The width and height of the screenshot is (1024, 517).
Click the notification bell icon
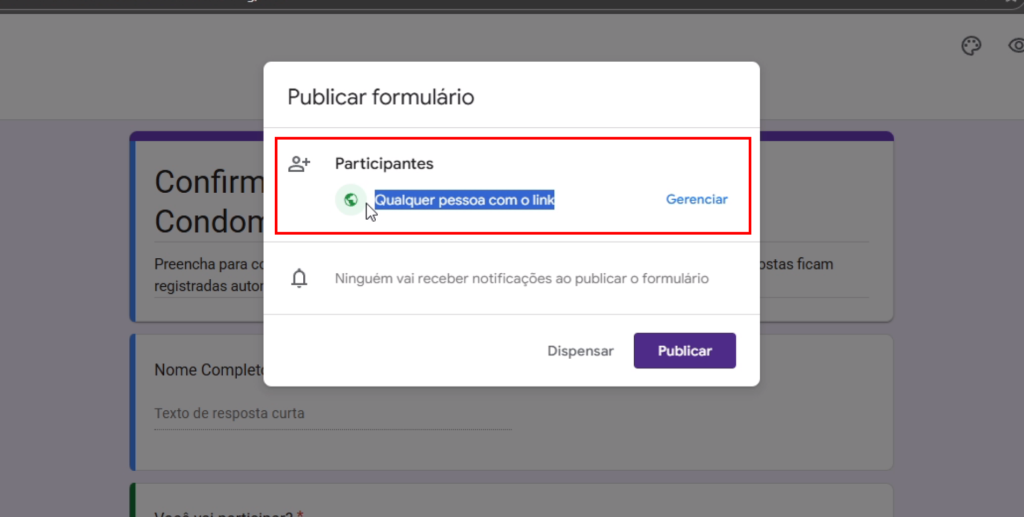pos(299,278)
